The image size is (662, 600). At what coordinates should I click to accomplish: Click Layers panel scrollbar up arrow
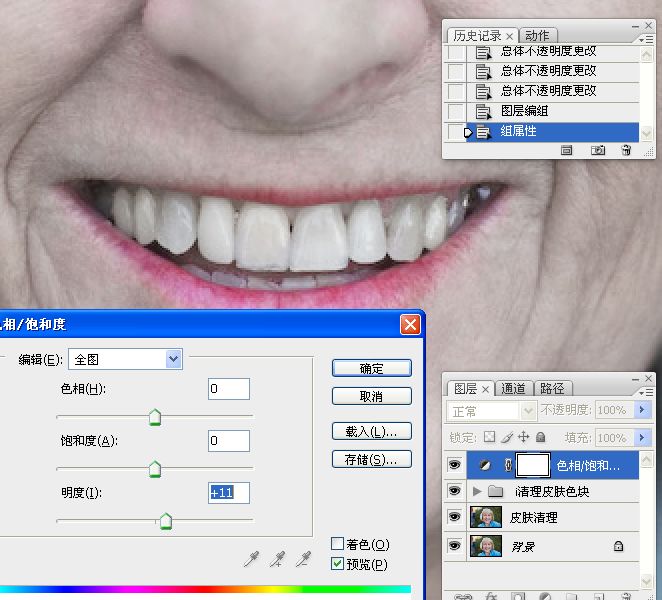click(x=646, y=459)
